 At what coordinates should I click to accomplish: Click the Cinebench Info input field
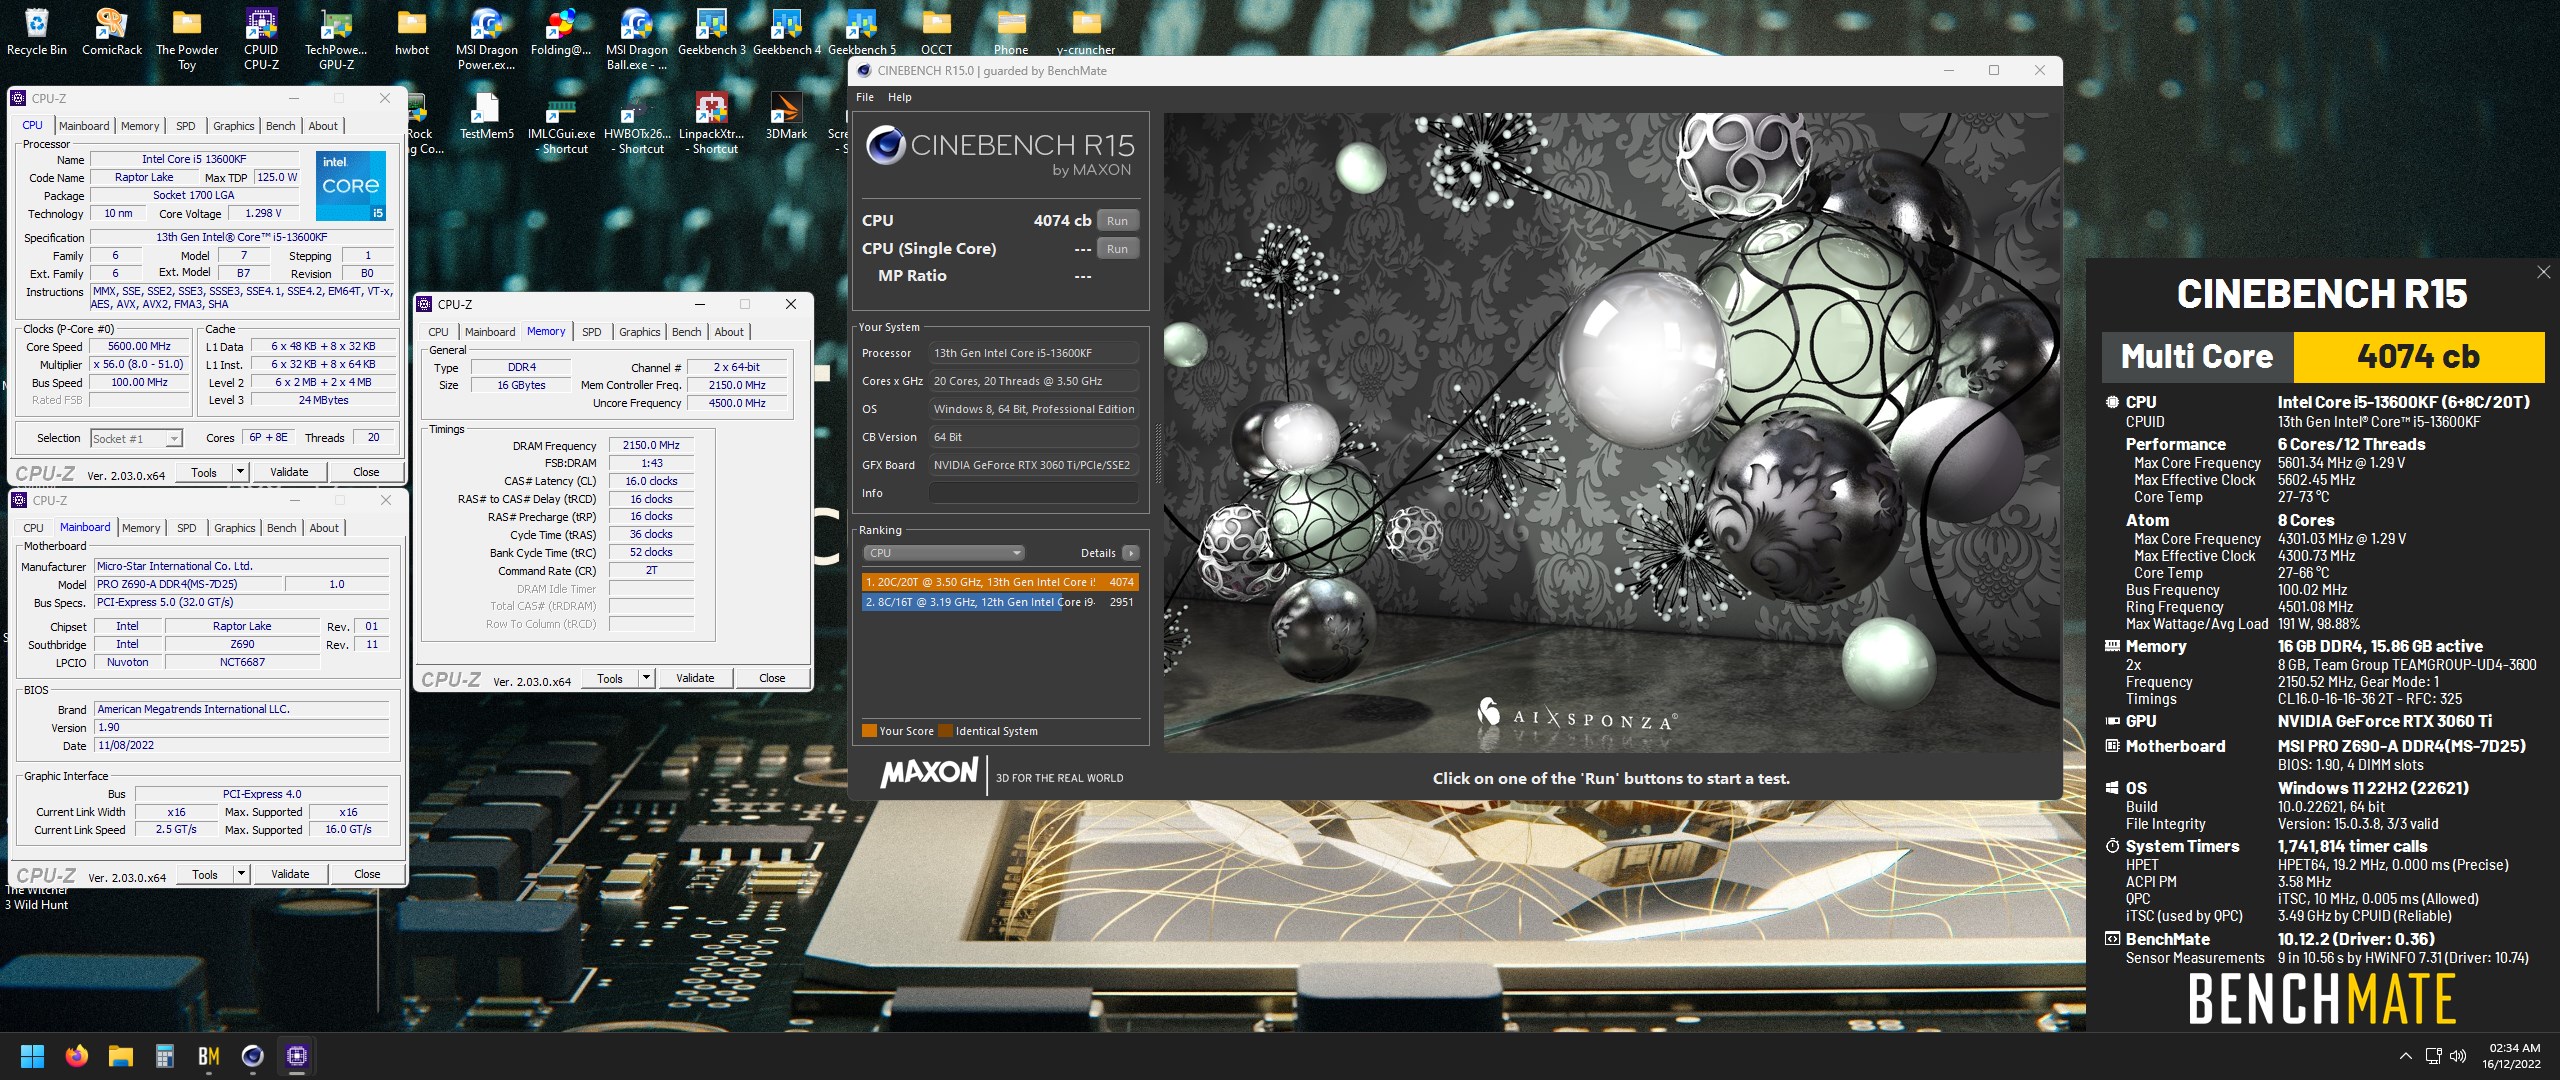pos(1033,492)
